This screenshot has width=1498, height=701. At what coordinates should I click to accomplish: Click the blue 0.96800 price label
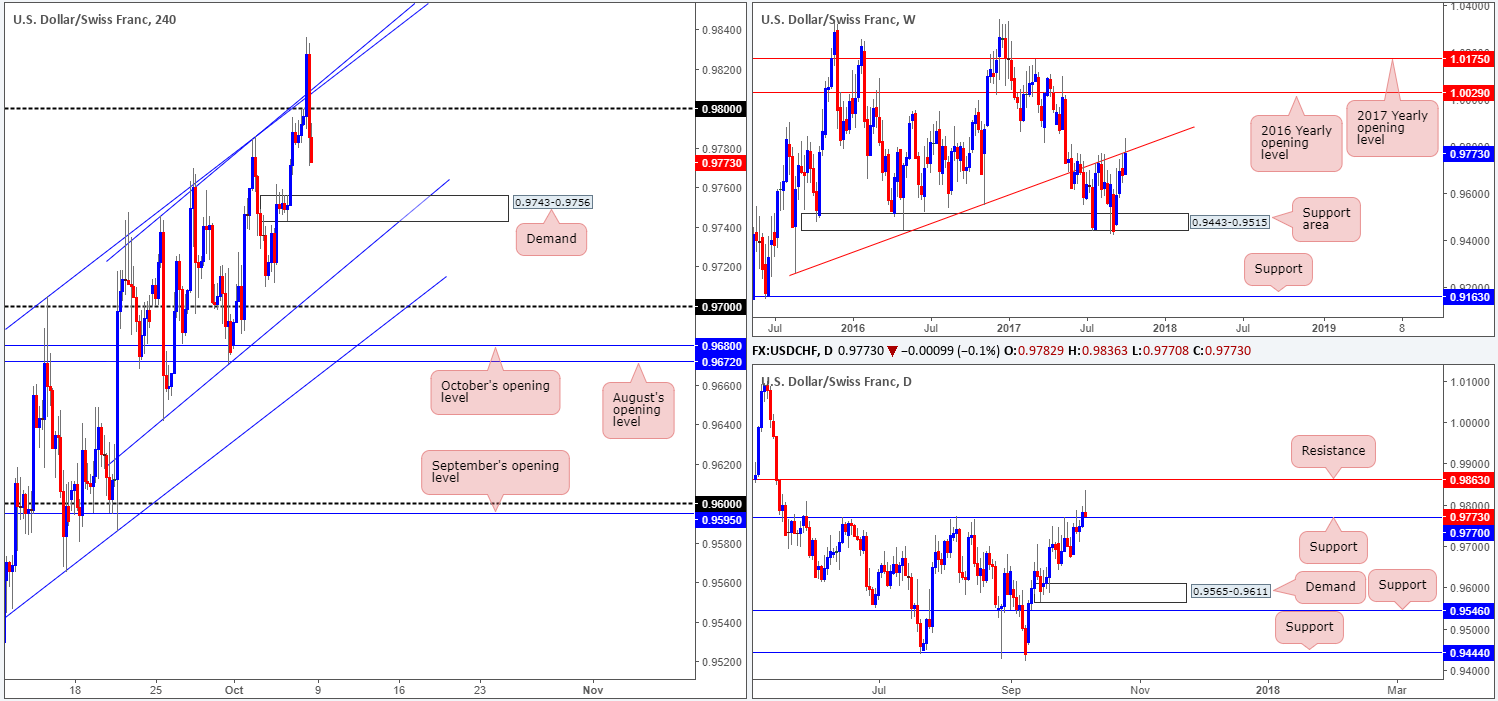721,346
